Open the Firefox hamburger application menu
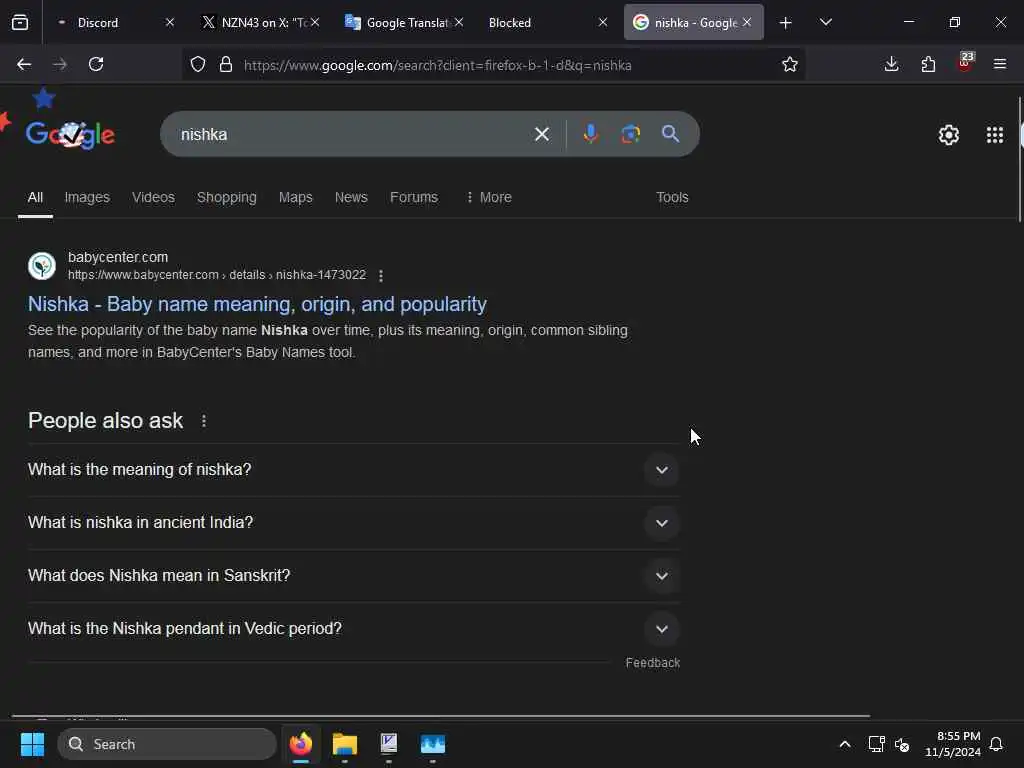The width and height of the screenshot is (1024, 768). (1000, 65)
